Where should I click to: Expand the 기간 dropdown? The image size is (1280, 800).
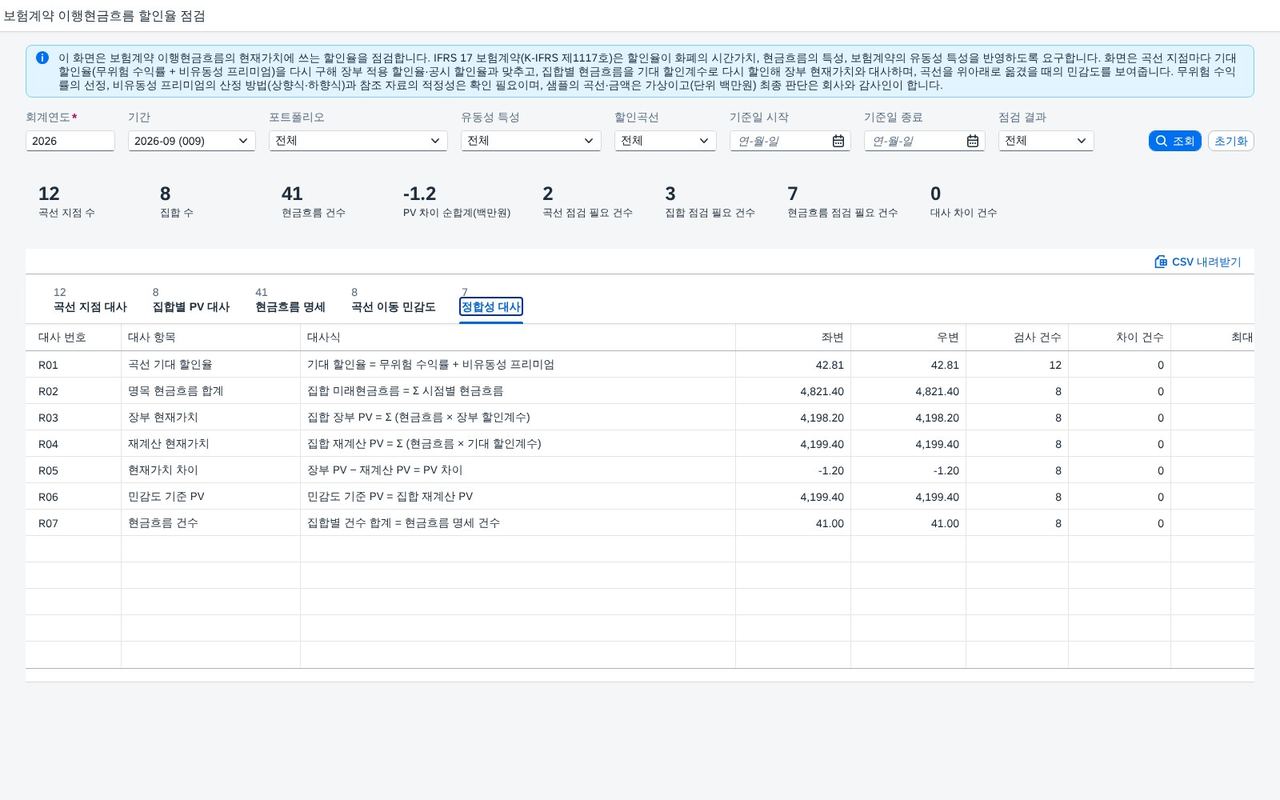coord(243,141)
